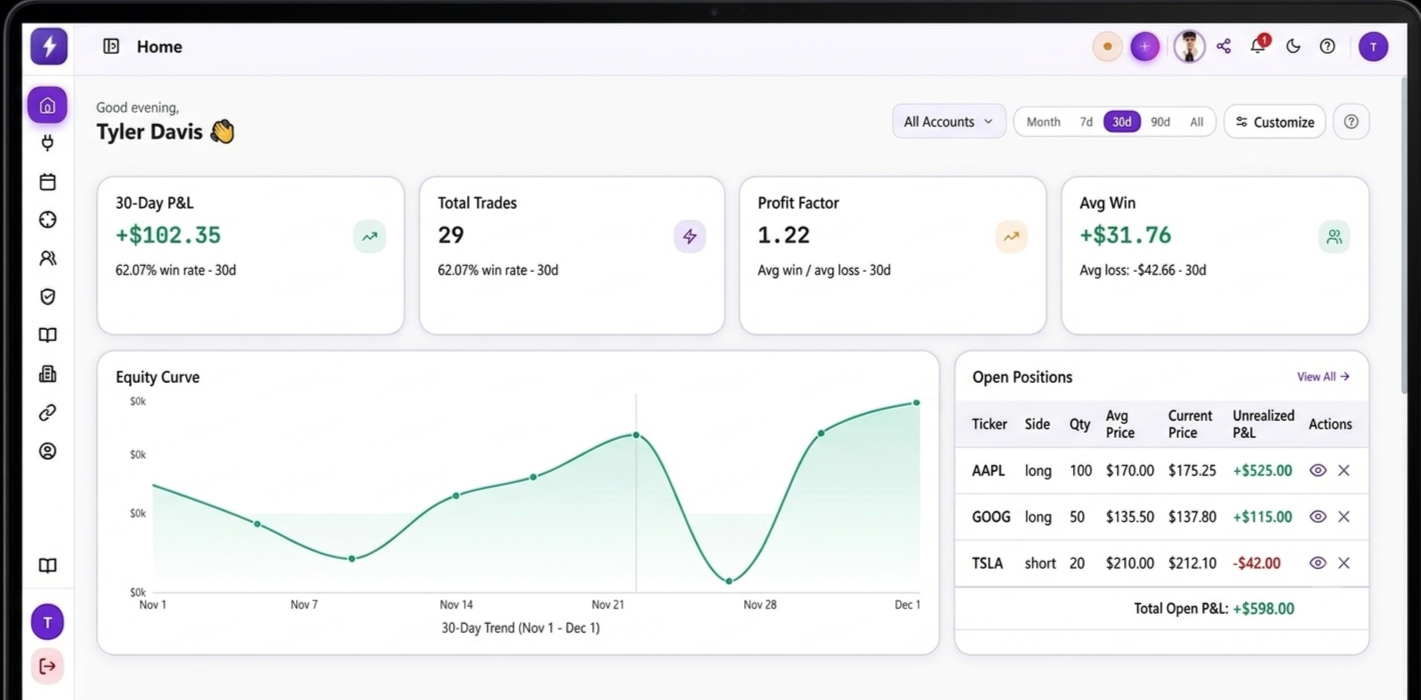1421x700 pixels.
Task: Select the plug connections sidebar icon
Action: (47, 143)
